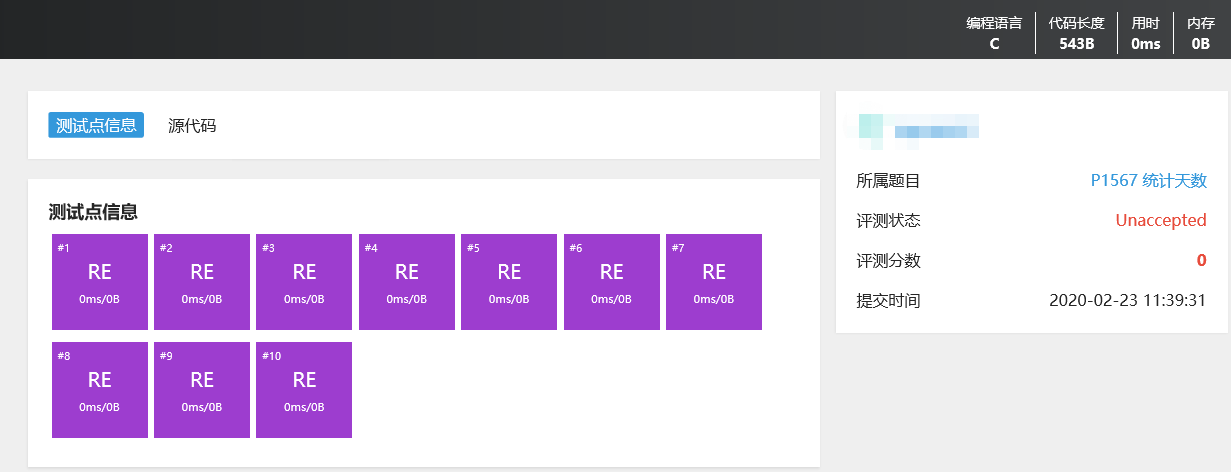Click test case #3 RE tile

pyautogui.click(x=304, y=282)
